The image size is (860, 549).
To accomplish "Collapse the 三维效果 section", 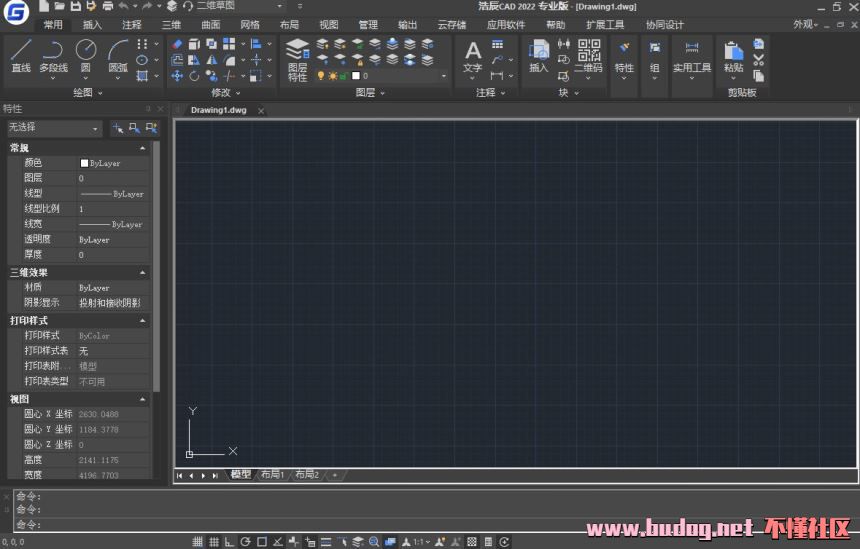I will click(x=143, y=273).
